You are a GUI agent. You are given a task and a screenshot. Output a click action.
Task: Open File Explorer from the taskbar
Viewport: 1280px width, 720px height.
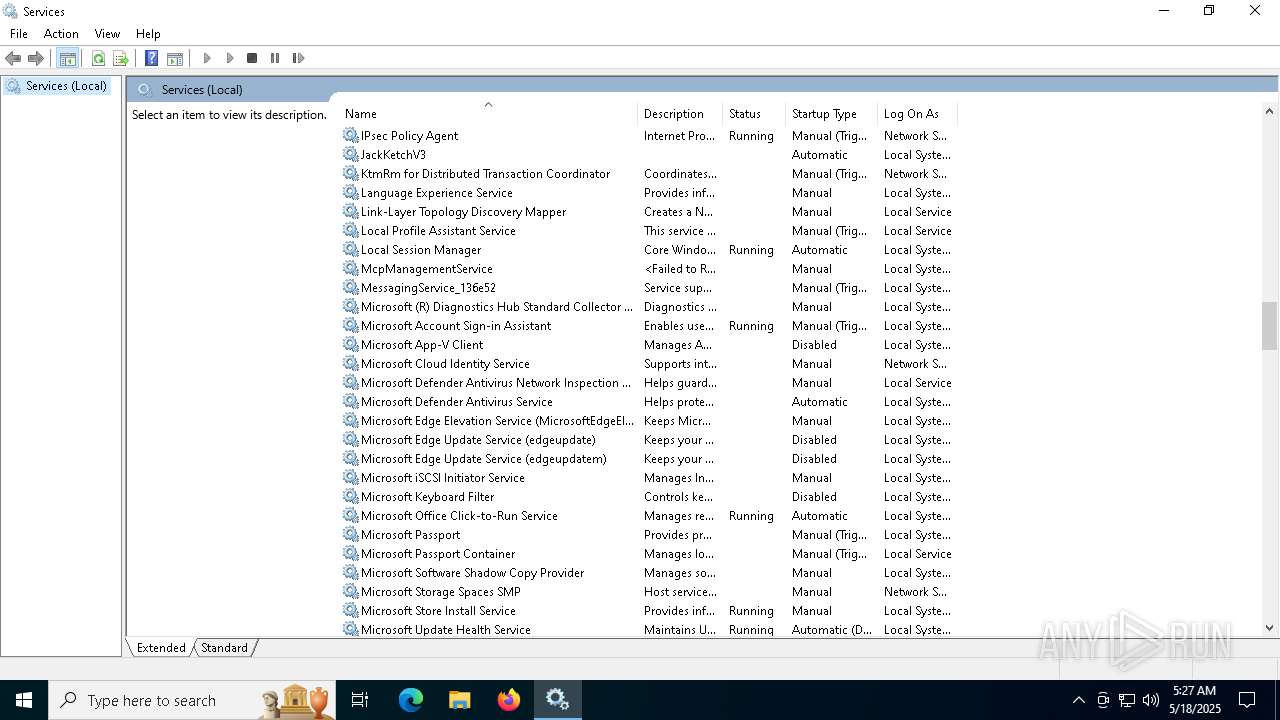(459, 700)
